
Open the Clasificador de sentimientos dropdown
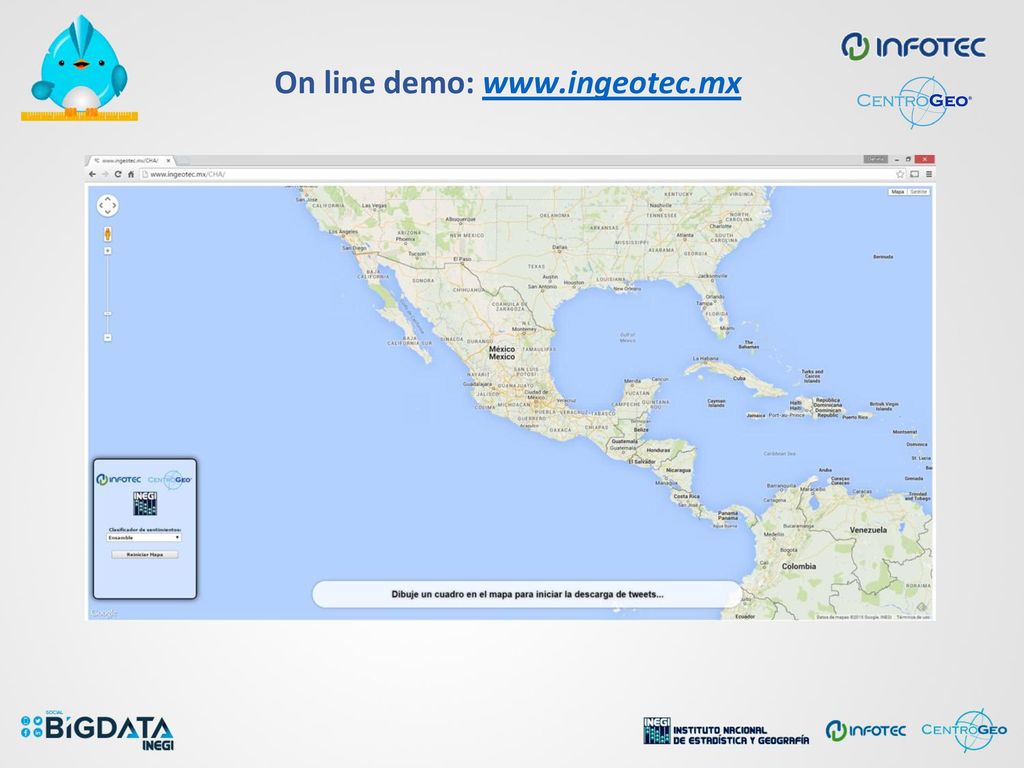144,537
